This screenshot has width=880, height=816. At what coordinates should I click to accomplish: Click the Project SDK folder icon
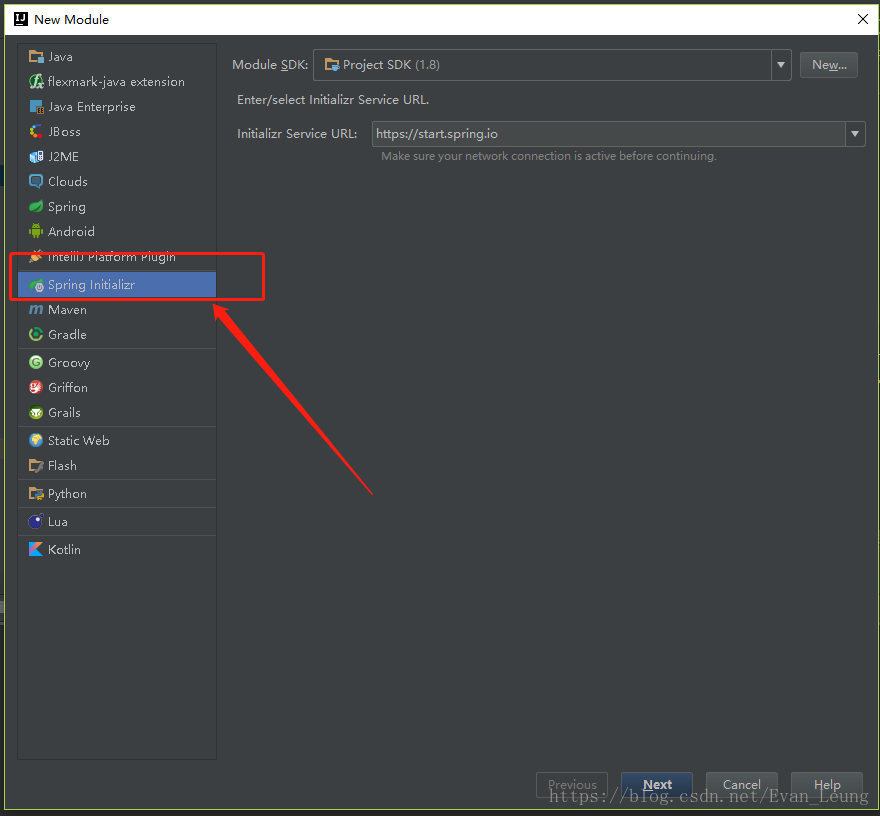pyautogui.click(x=332, y=65)
